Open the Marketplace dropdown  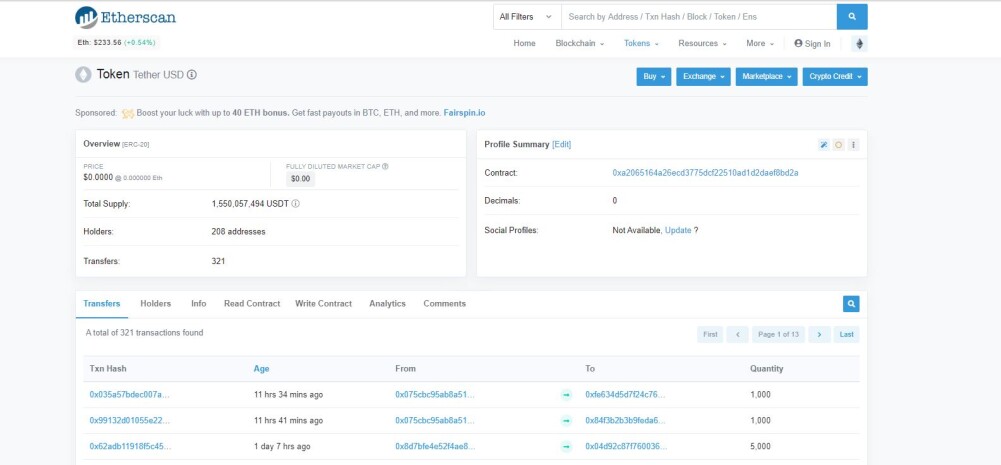tap(767, 77)
